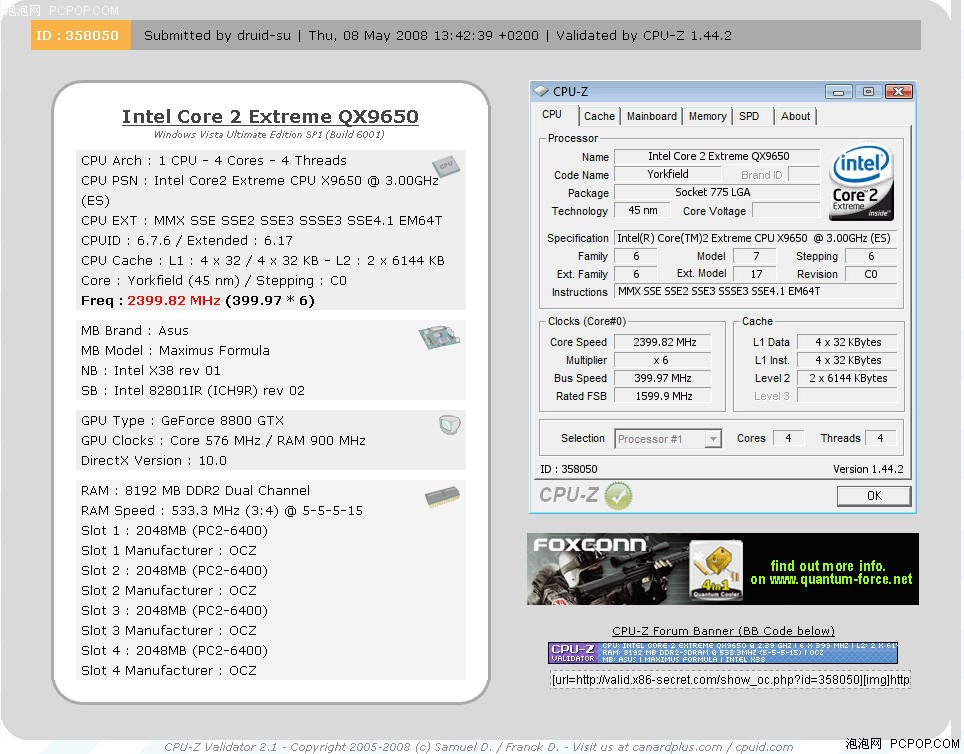Click the Code Name Yorkfield field
964x754 pixels.
[x=667, y=174]
